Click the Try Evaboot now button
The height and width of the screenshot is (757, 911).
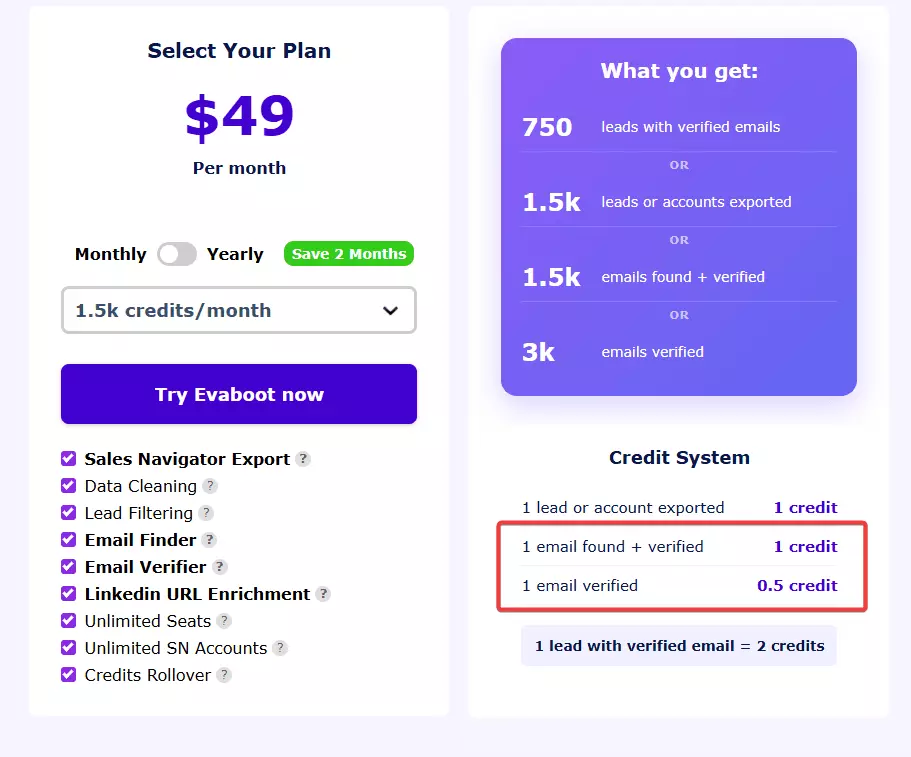click(238, 394)
